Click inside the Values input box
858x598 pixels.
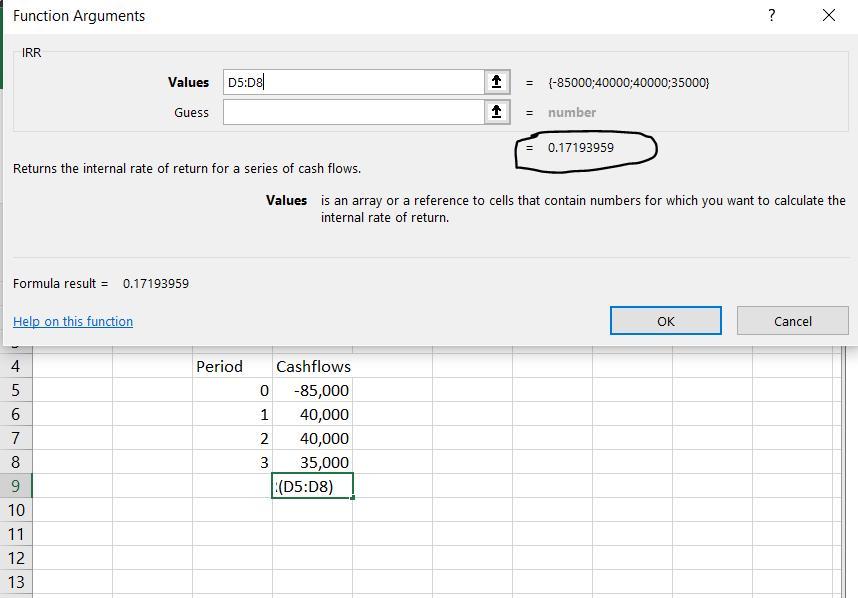click(353, 82)
